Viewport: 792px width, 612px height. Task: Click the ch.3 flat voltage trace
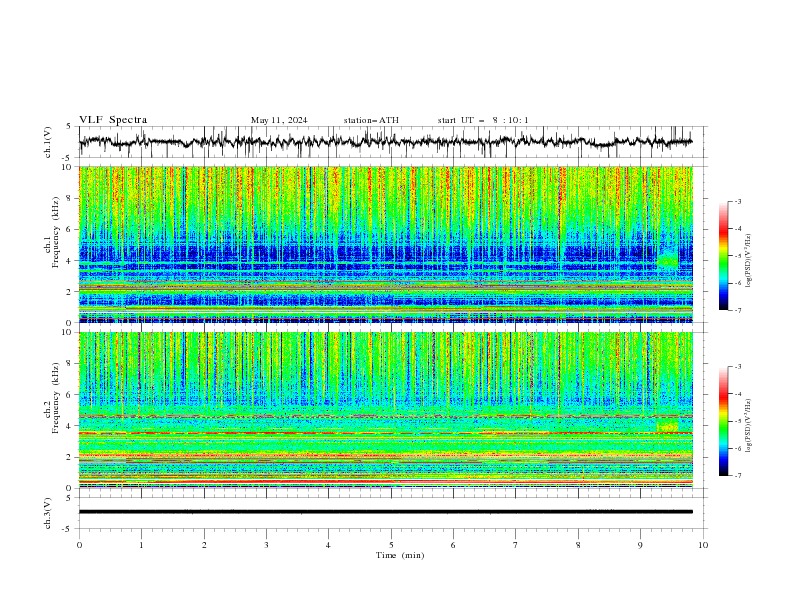385,512
